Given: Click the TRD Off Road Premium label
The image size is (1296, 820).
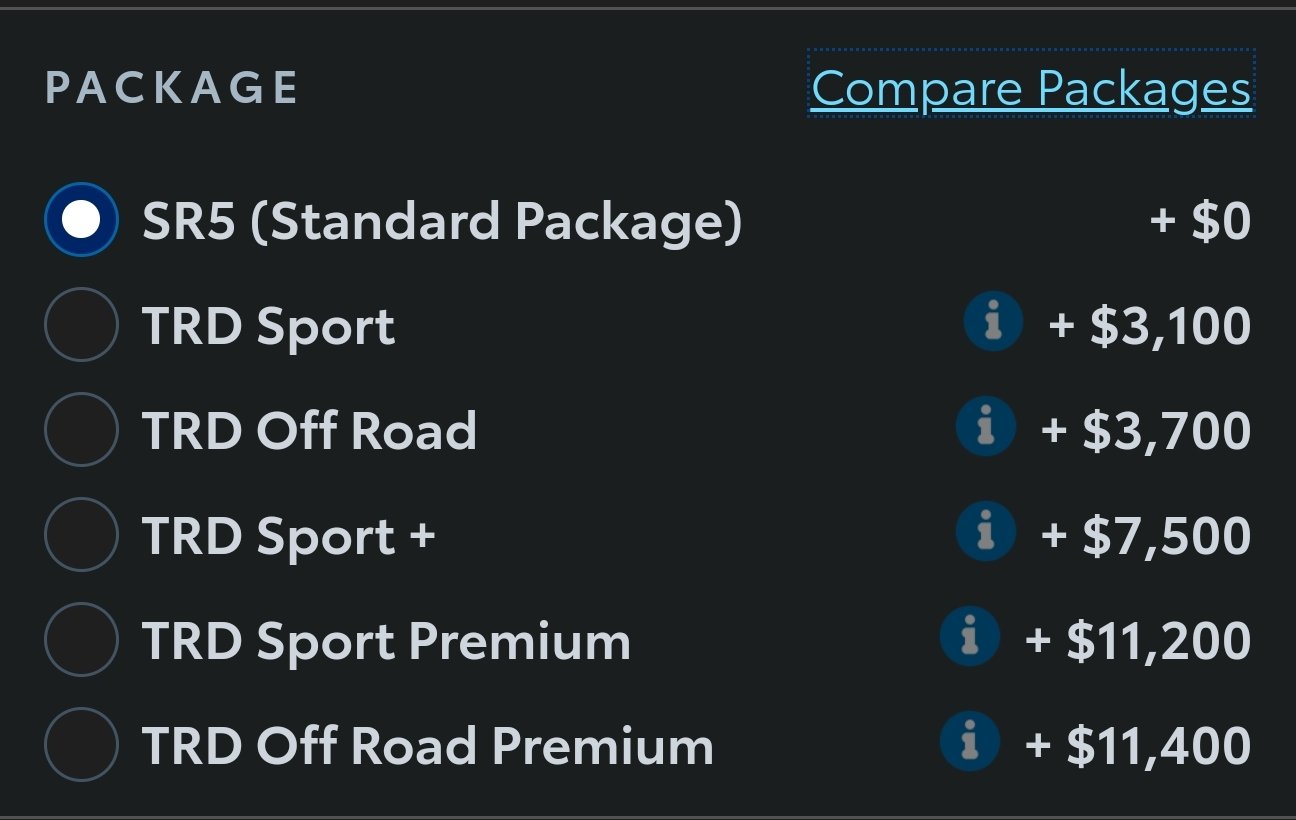Looking at the screenshot, I should [427, 746].
